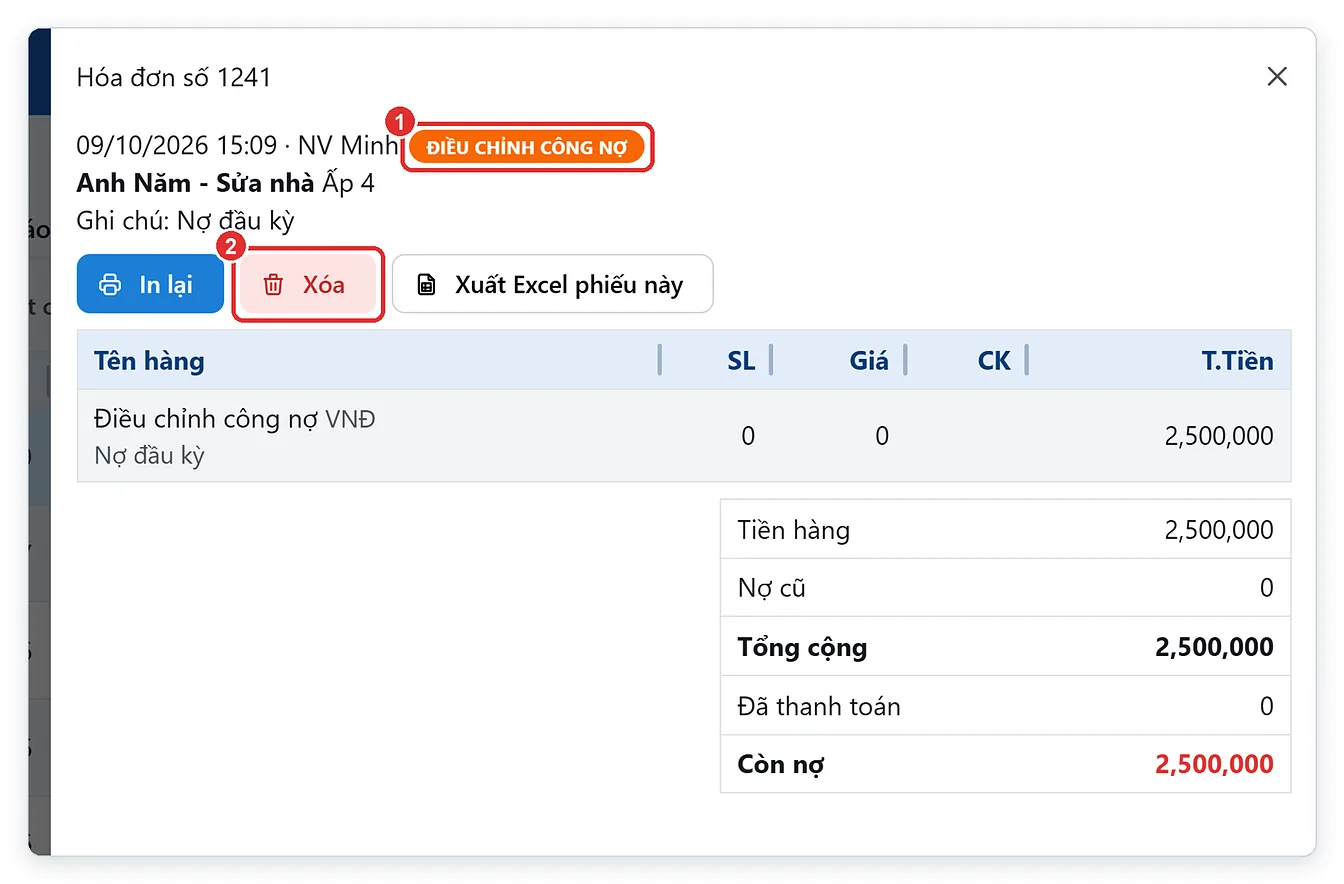The height and width of the screenshot is (884, 1344).
Task: Click the row Điều chỉnh công nợ VNĐ
Action: pyautogui.click(x=684, y=436)
